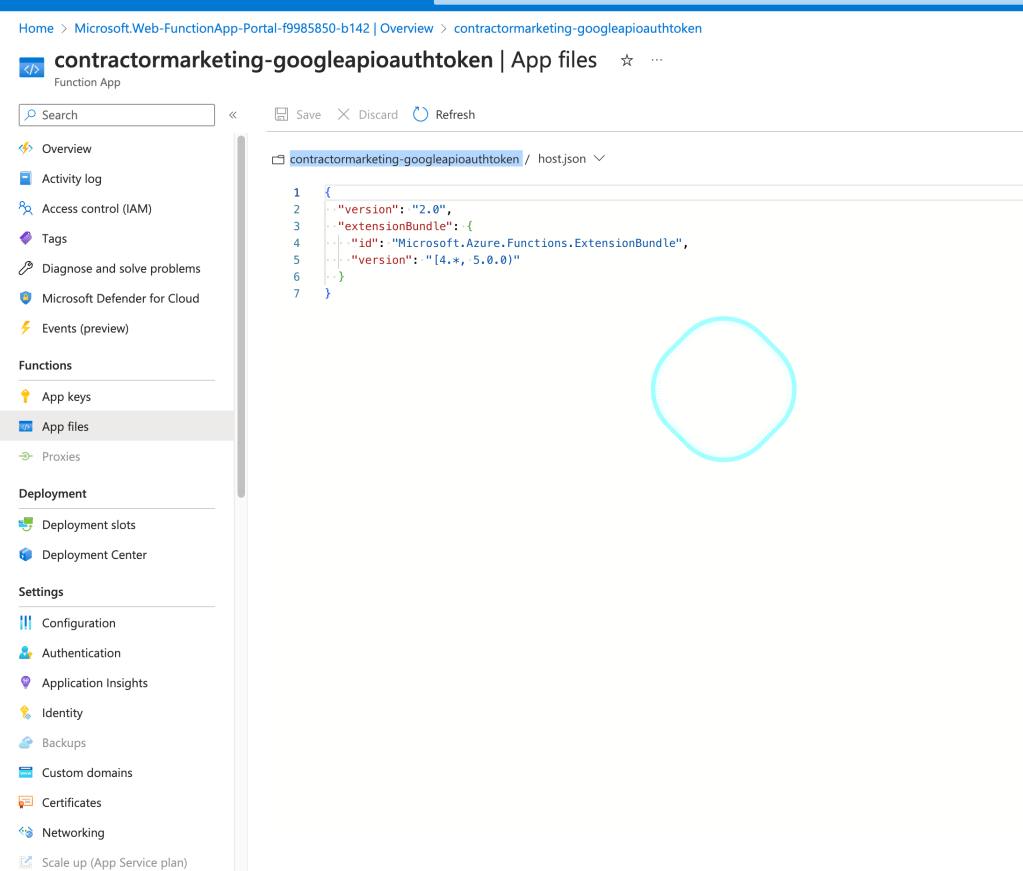
Task: Select Events (preview) menu item
Action: 85,328
